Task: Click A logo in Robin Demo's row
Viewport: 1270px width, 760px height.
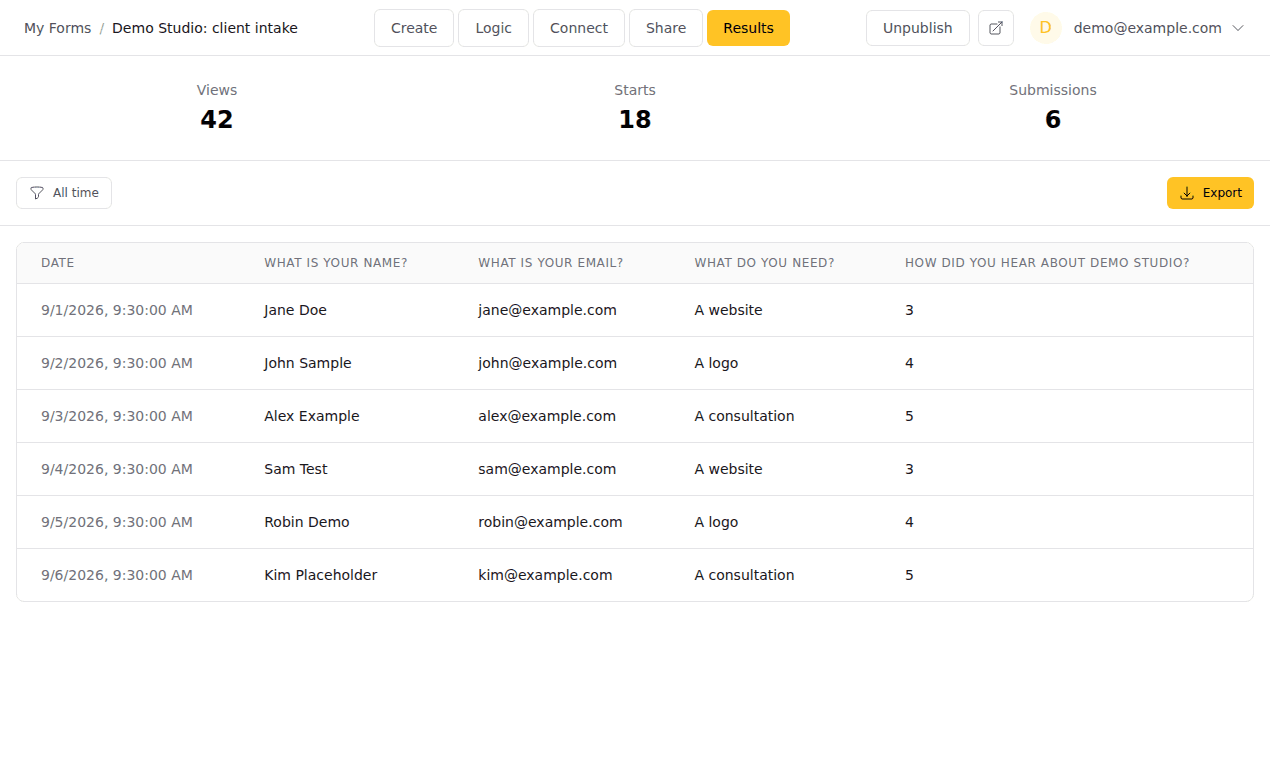Action: click(x=716, y=522)
